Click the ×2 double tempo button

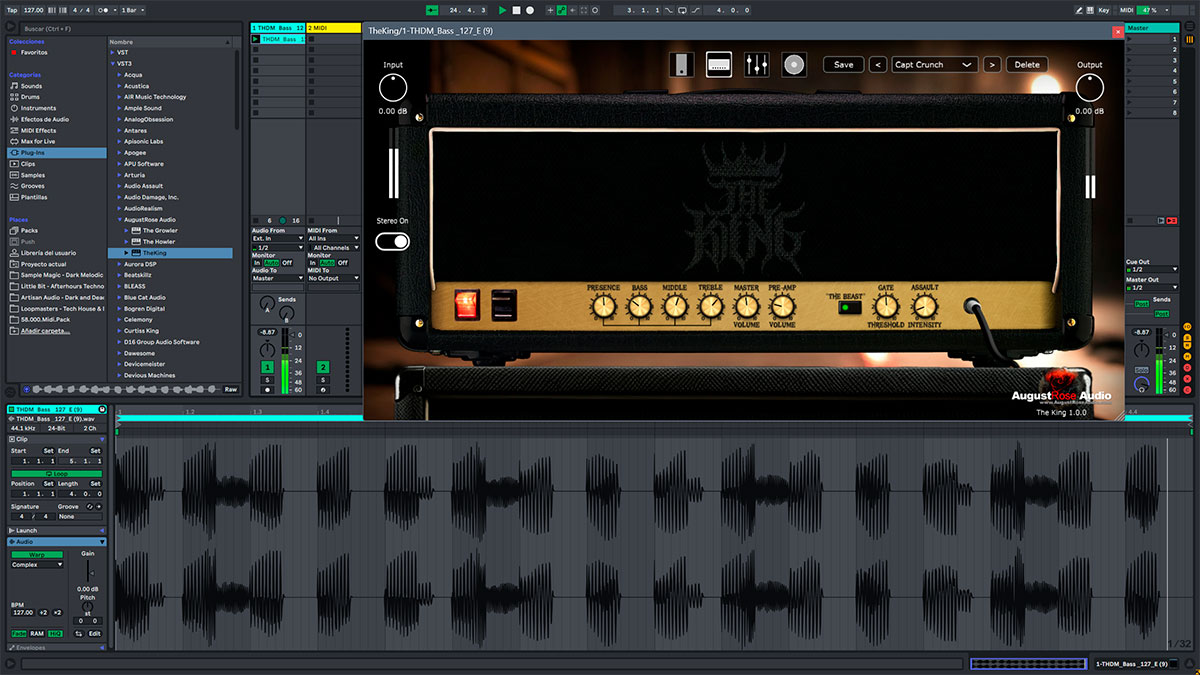57,612
